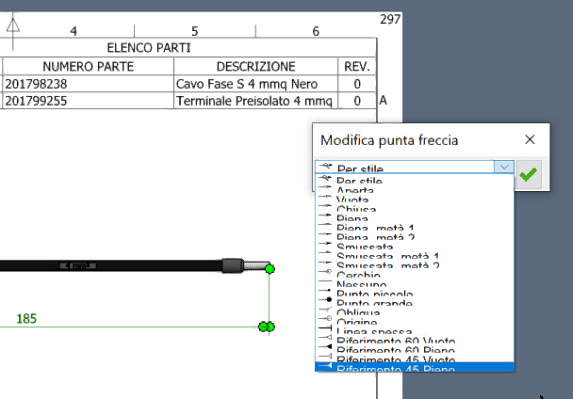The width and height of the screenshot is (573, 399).
Task: Confirm arrowhead change with green checkmark
Action: tap(528, 174)
